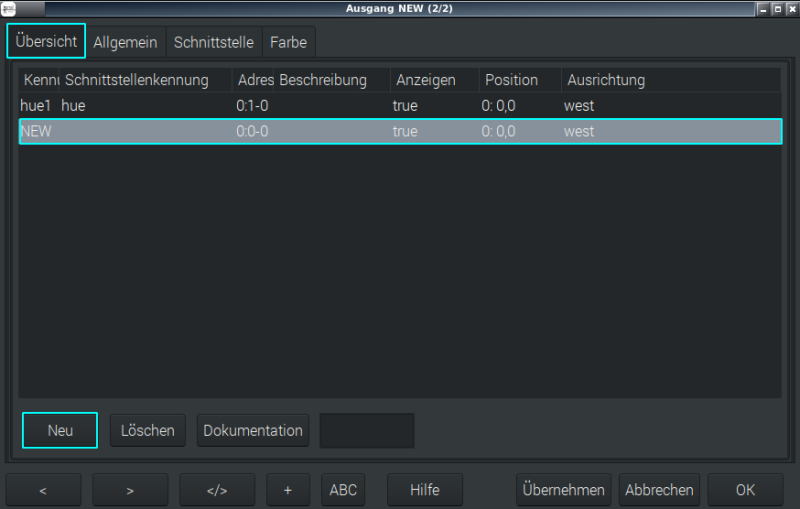Open Dokumentation
This screenshot has width=800, height=509.
[253, 430]
